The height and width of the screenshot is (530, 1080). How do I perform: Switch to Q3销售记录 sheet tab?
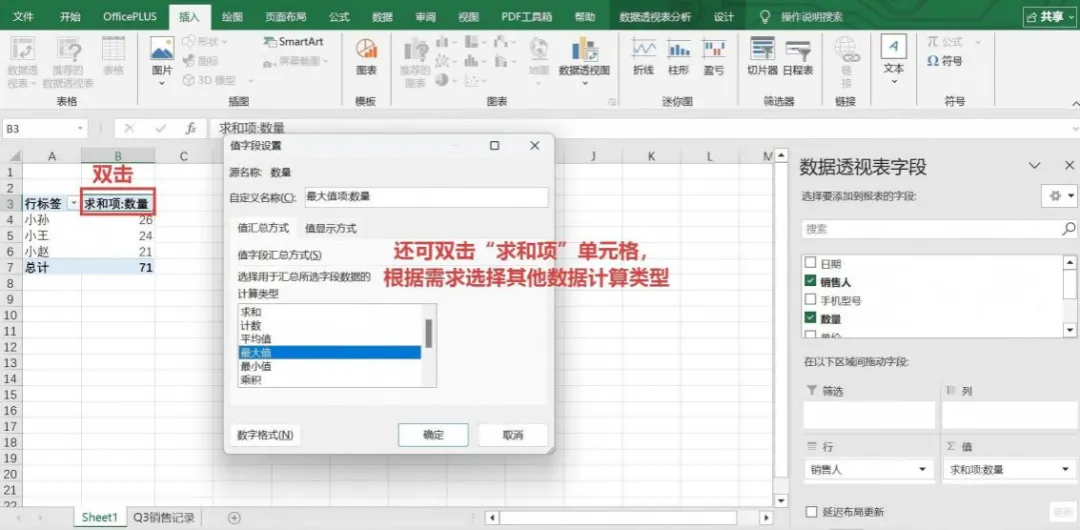[x=164, y=517]
